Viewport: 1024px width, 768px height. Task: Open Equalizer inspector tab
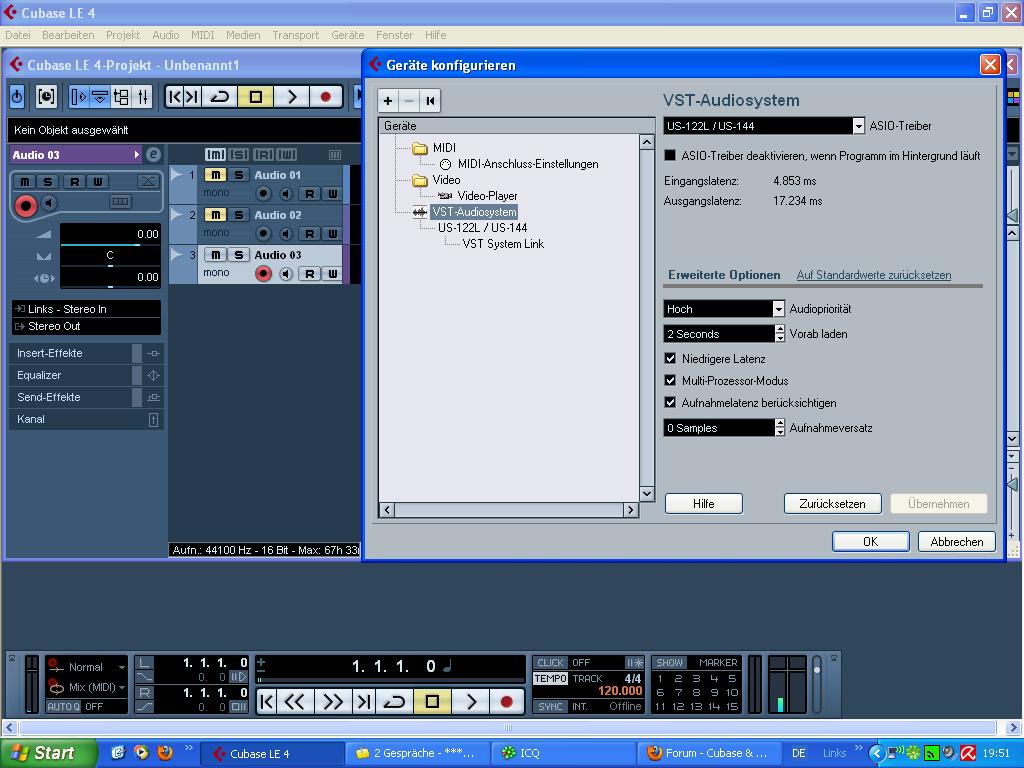(71, 376)
